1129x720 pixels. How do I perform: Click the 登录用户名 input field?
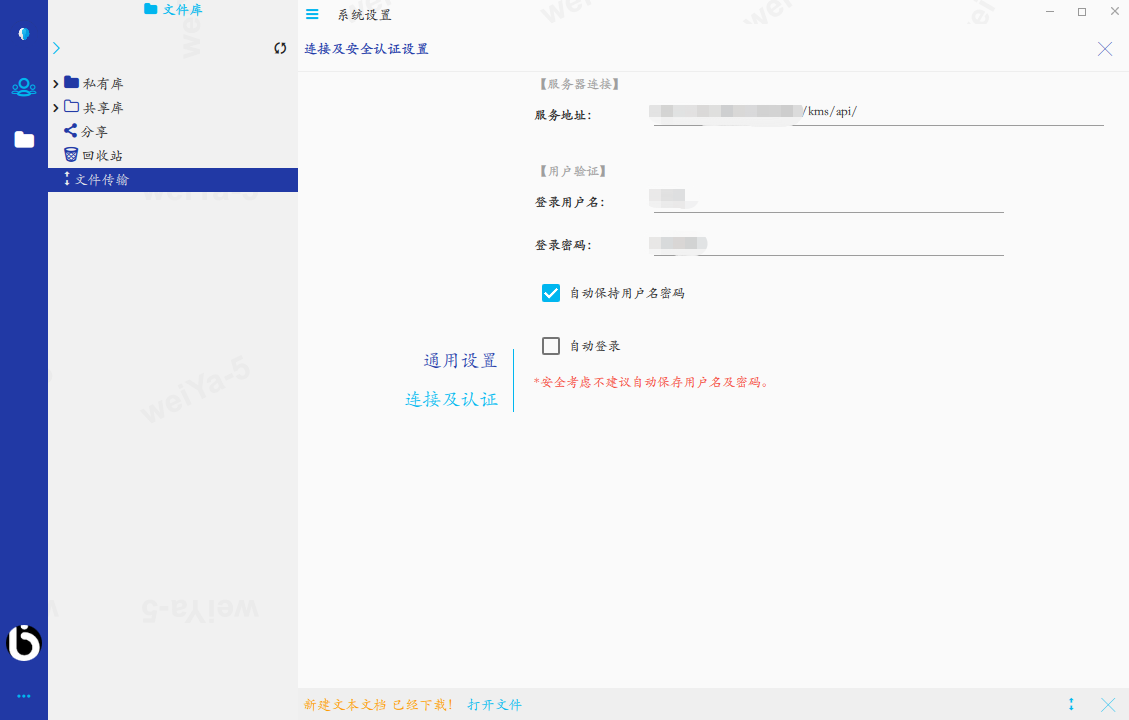(828, 200)
